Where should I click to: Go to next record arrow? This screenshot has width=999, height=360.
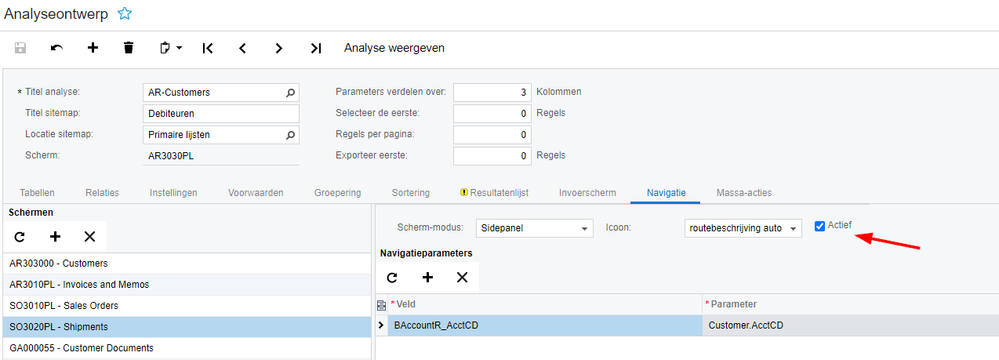point(278,48)
